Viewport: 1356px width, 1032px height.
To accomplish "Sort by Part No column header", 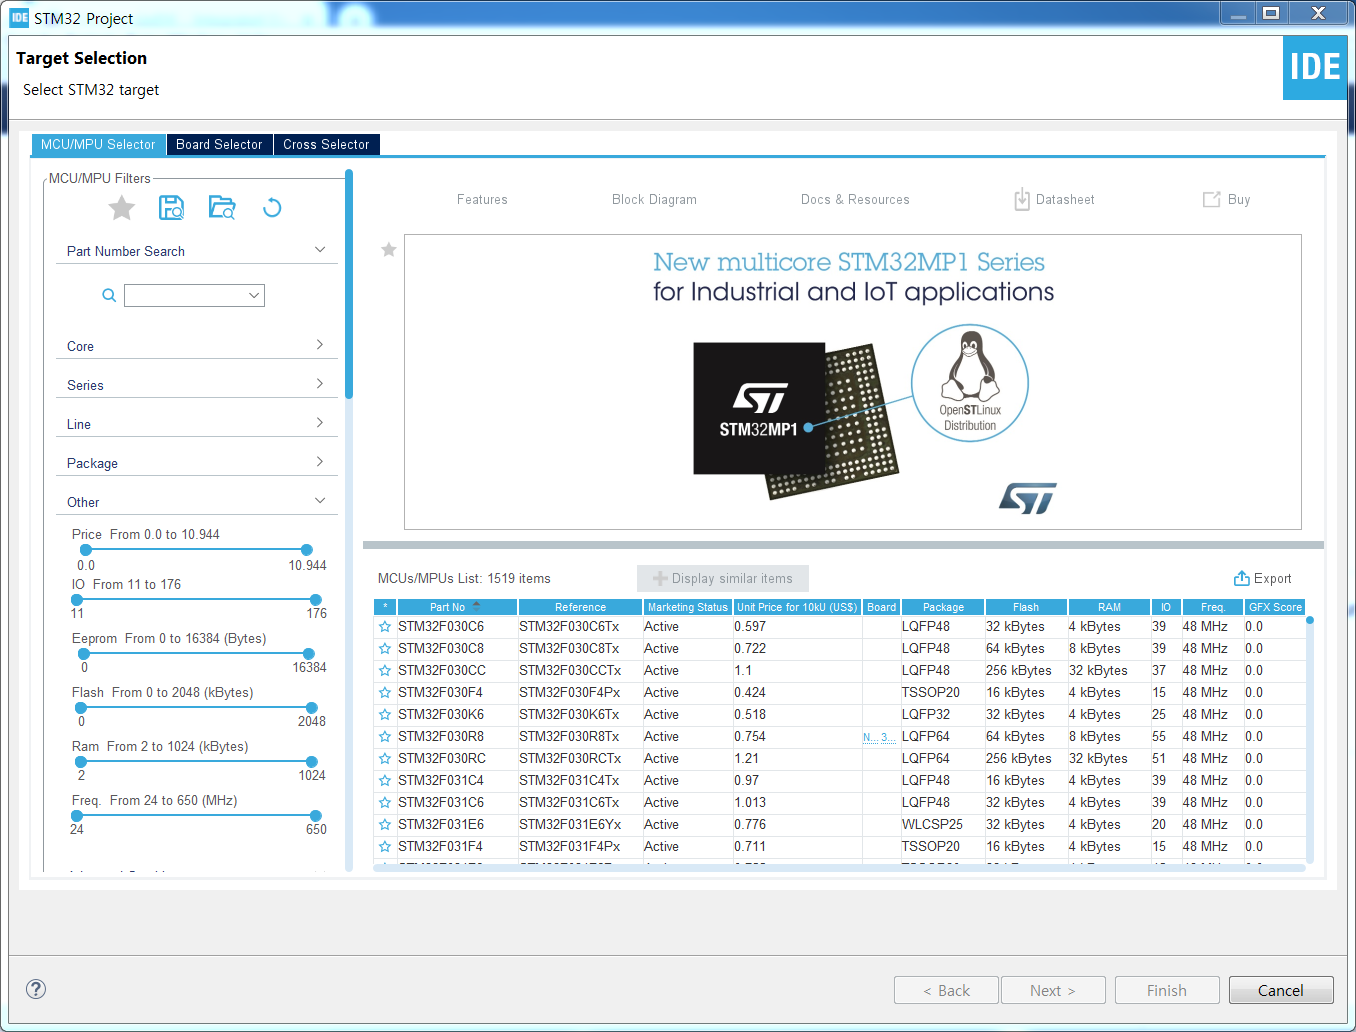I will [x=457, y=607].
